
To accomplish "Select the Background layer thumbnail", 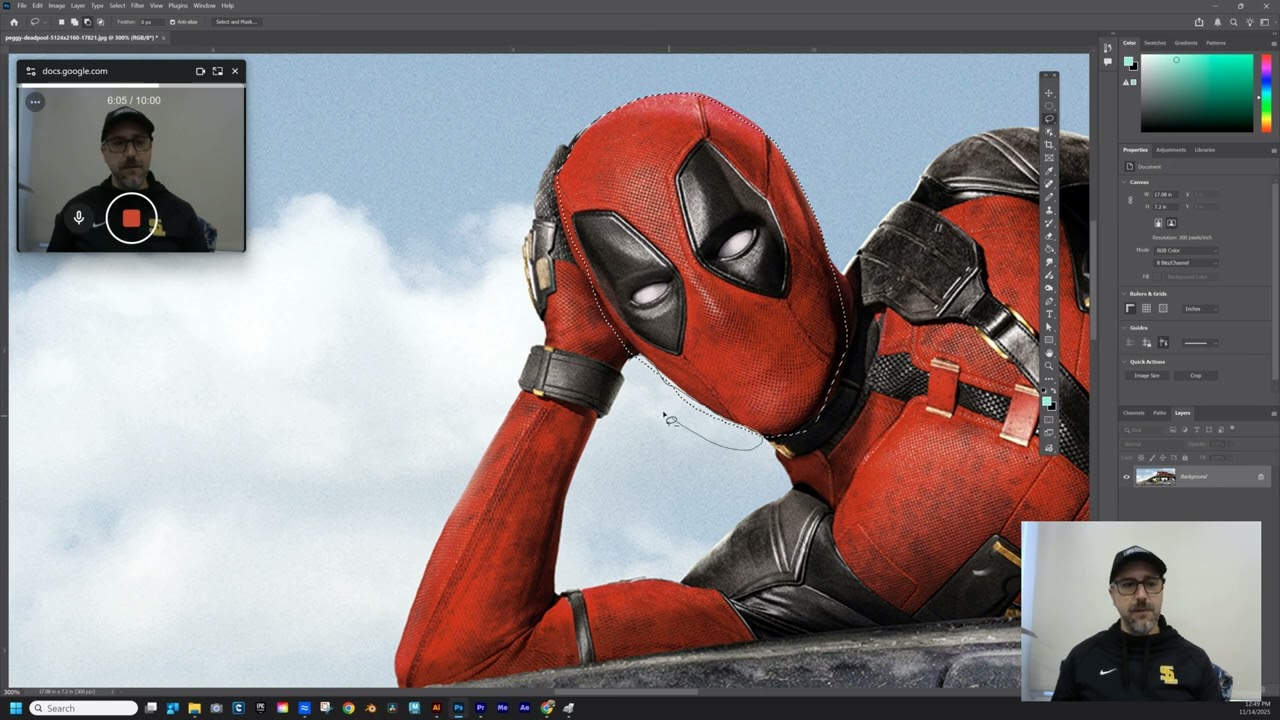I will tap(1155, 477).
